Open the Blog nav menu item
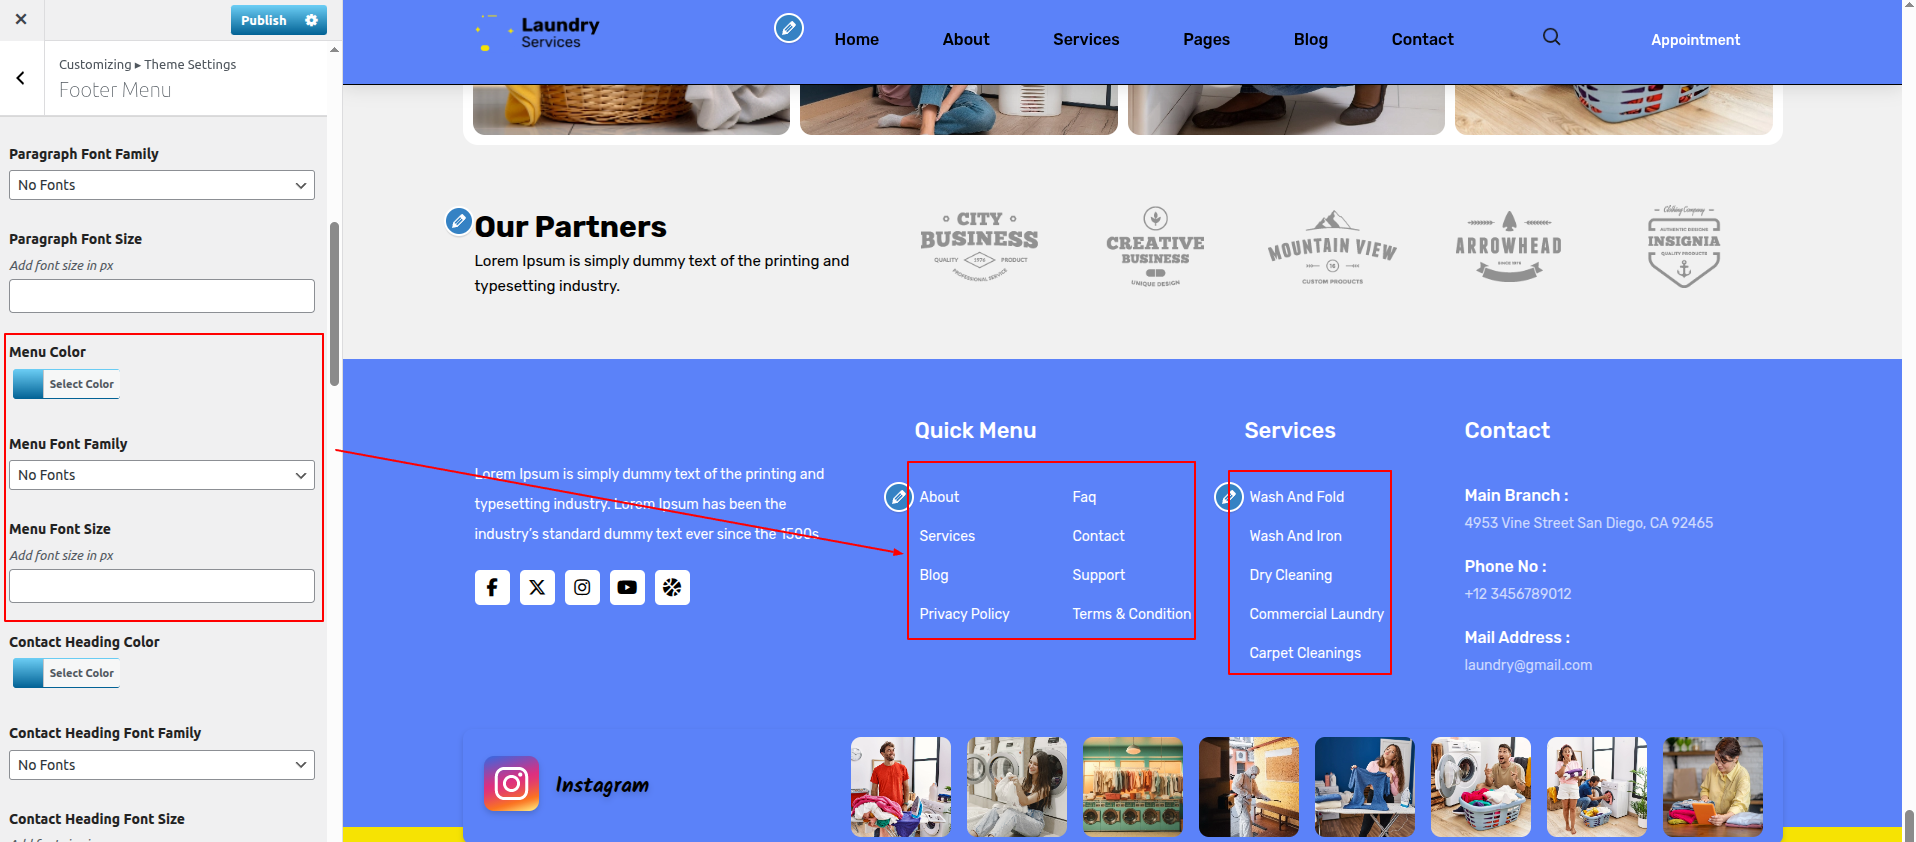This screenshot has width=1916, height=842. [x=1311, y=39]
